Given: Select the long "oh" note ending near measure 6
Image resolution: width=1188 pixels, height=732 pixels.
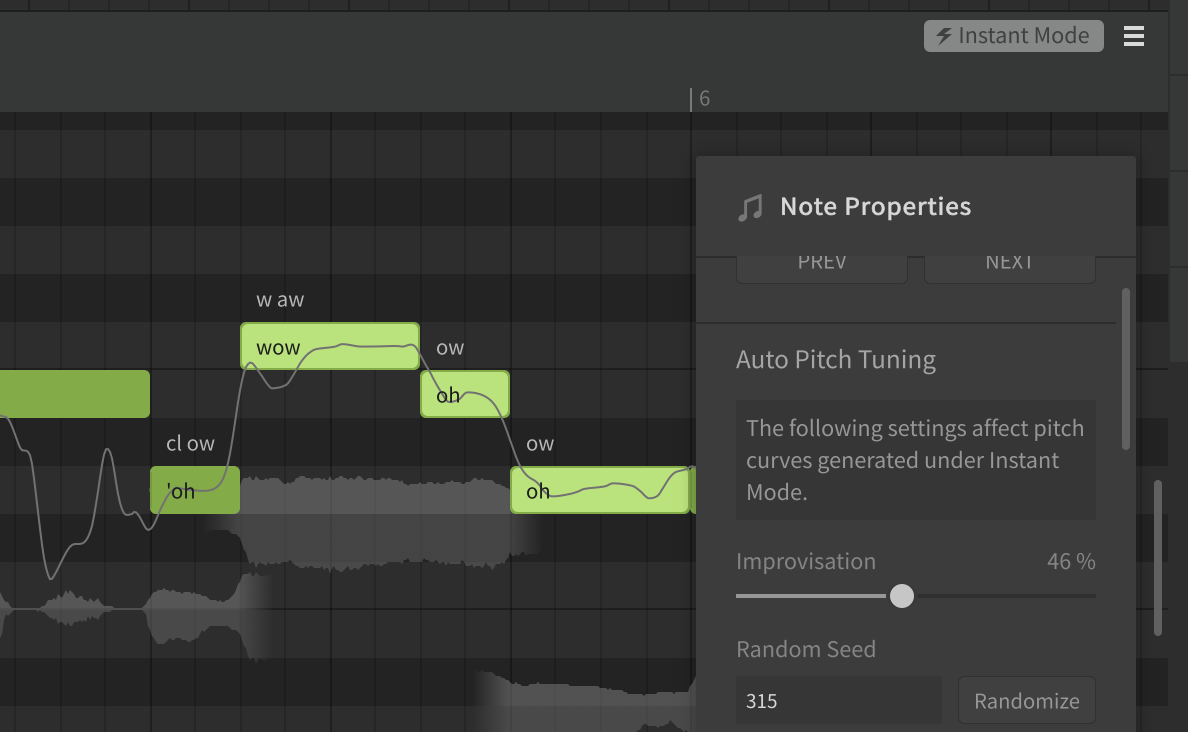Looking at the screenshot, I should pos(599,490).
